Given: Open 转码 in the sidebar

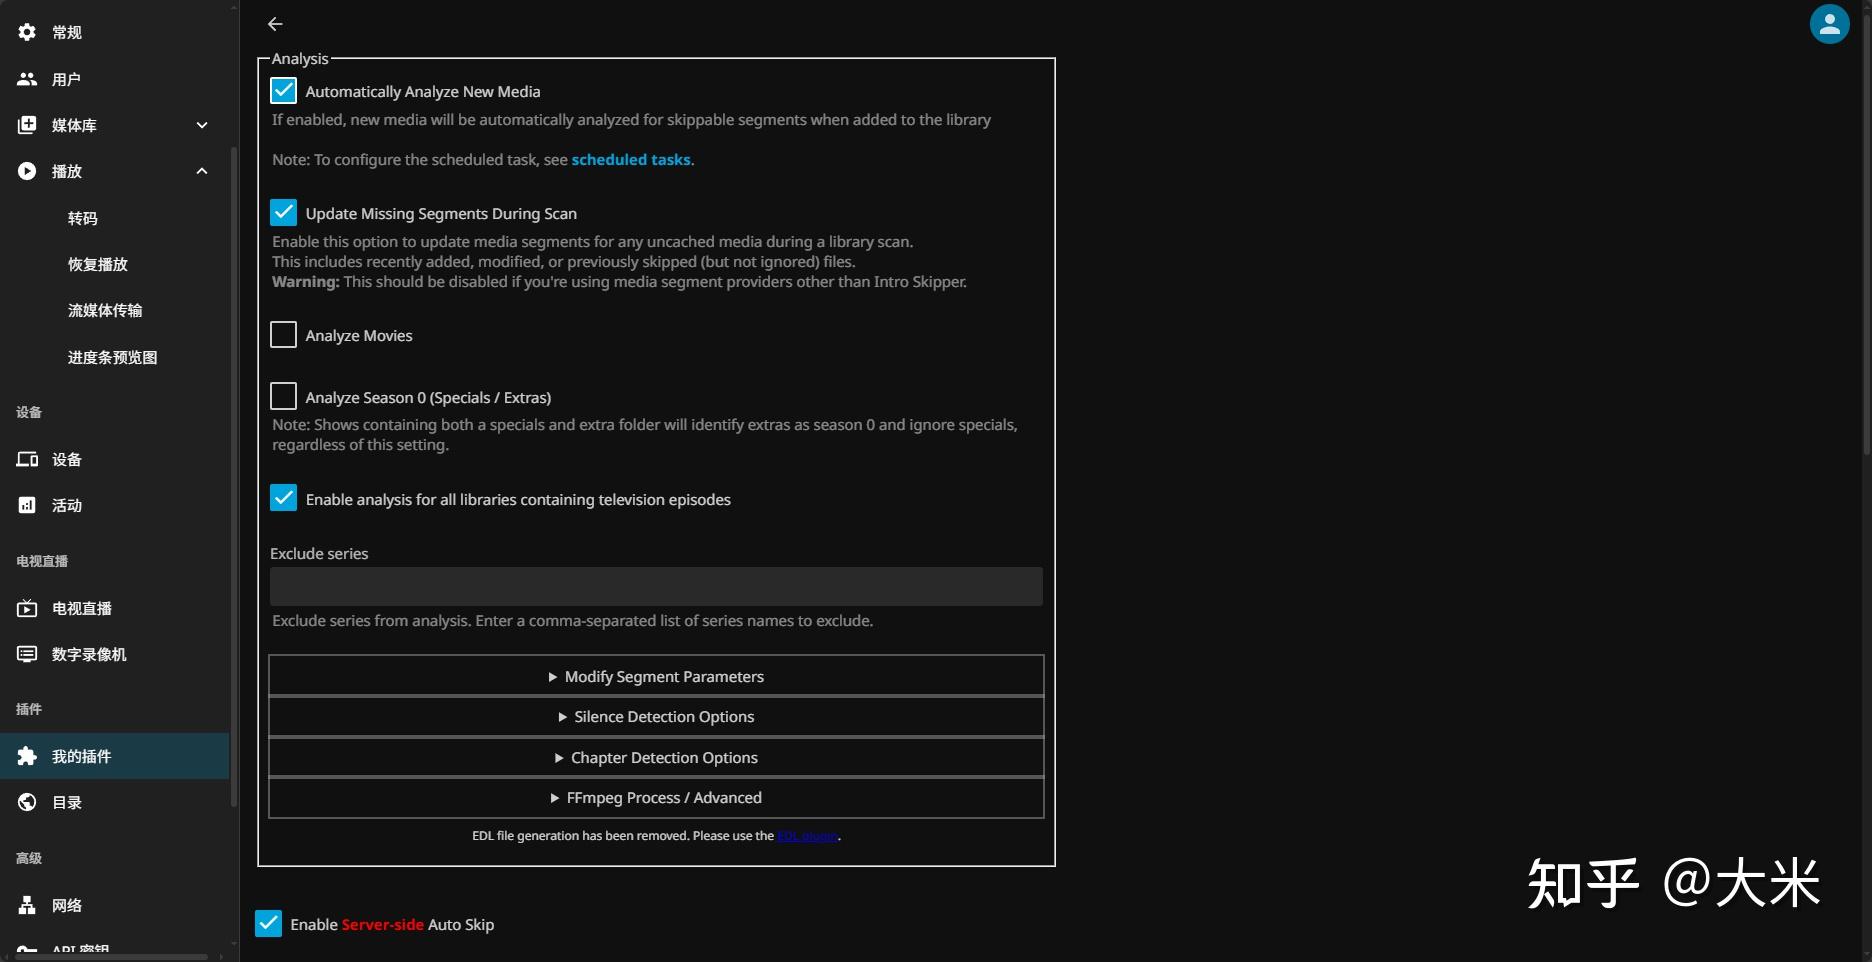Looking at the screenshot, I should [x=83, y=218].
